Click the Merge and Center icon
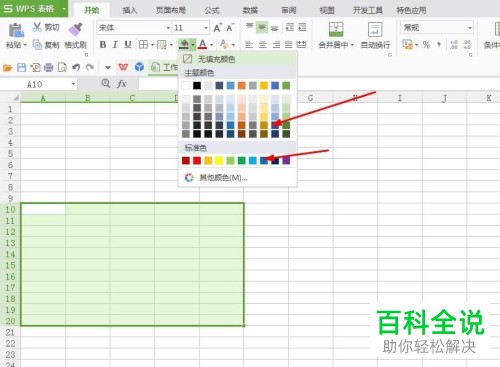This screenshot has height=367, width=500. (x=336, y=30)
